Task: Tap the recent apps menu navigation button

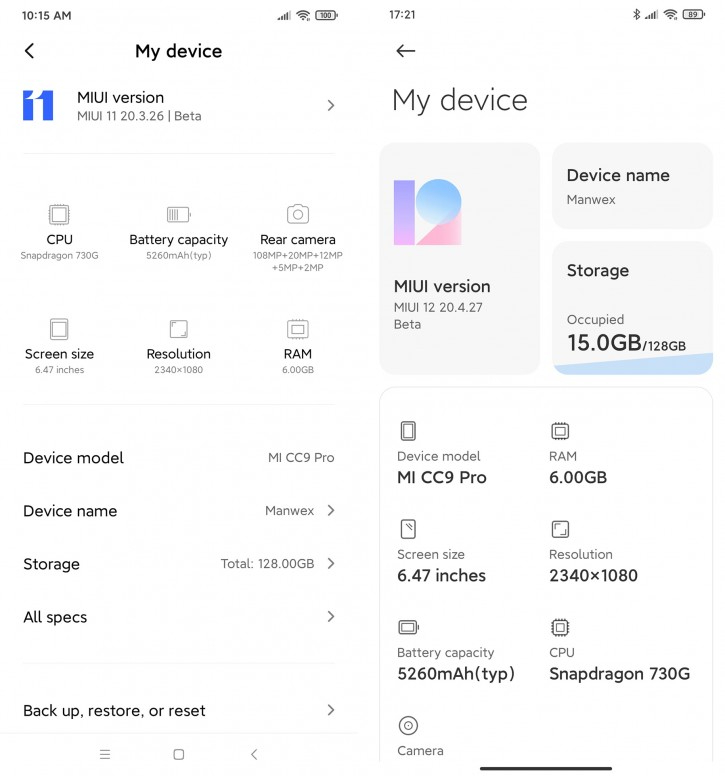Action: tap(105, 755)
